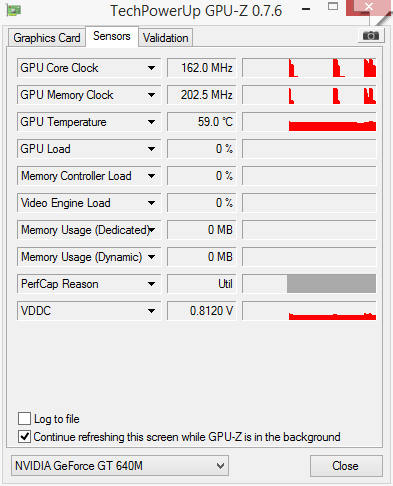Click the Close button
Viewport: 393px width, 486px height.
pyautogui.click(x=346, y=466)
